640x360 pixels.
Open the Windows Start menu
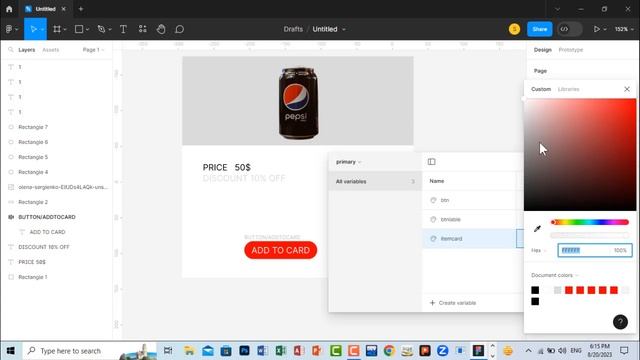pos(11,351)
